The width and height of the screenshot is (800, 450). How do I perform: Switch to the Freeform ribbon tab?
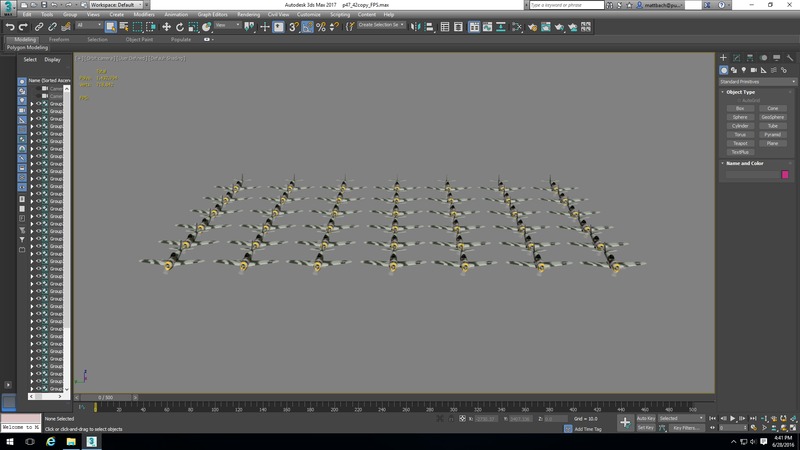59,40
